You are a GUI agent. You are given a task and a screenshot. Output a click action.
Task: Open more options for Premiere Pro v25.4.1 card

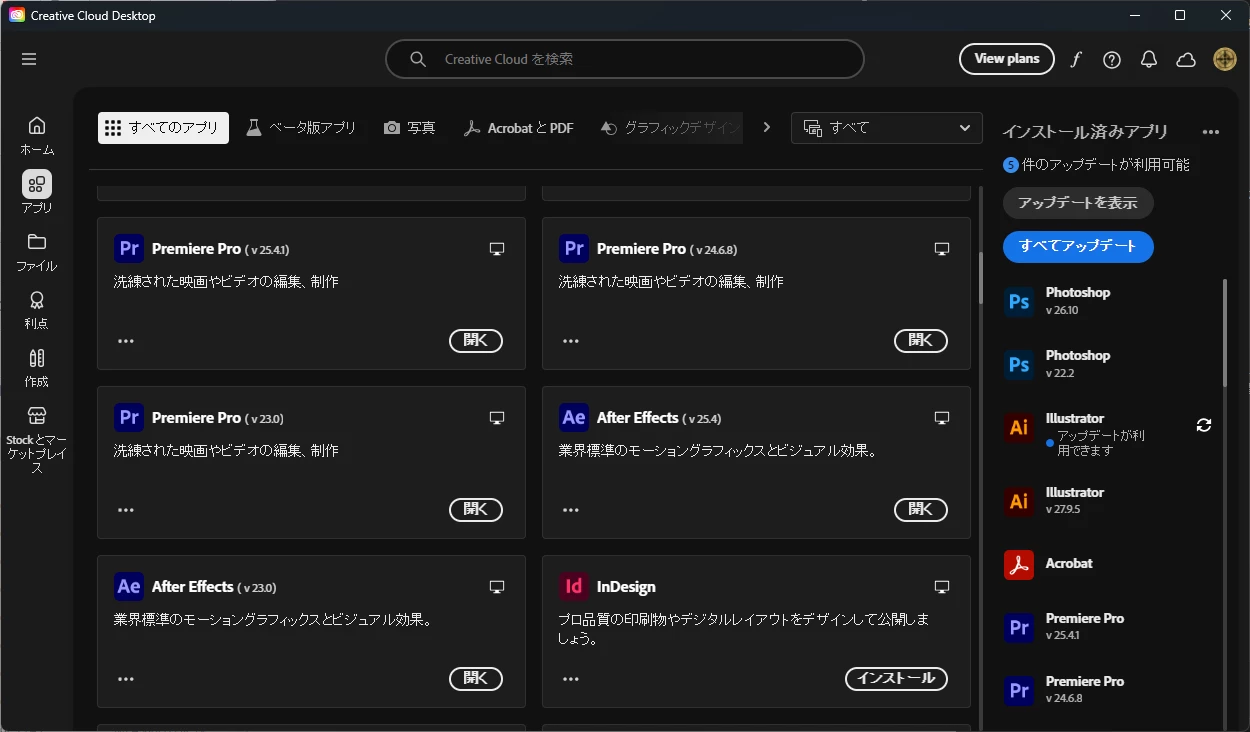(x=126, y=341)
